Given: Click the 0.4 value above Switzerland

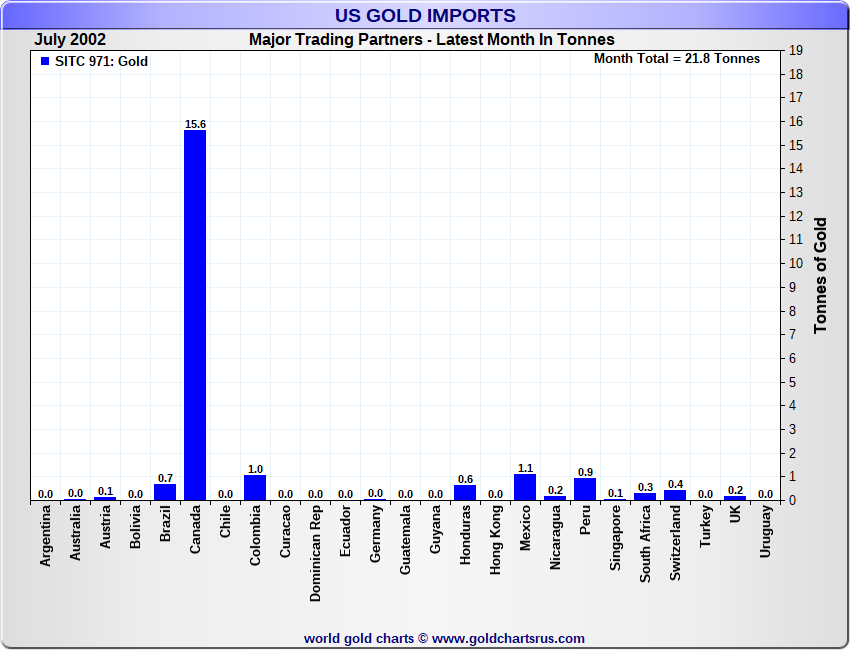Looking at the screenshot, I should 675,484.
